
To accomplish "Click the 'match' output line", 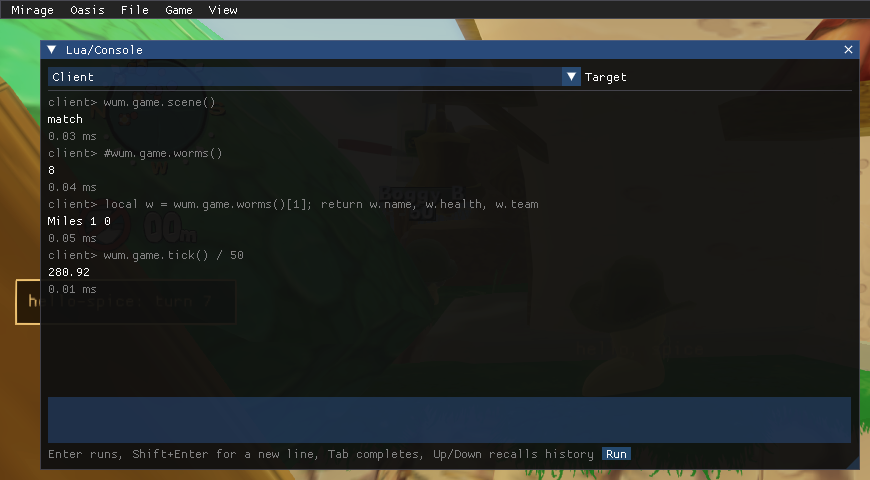I will [x=65, y=119].
